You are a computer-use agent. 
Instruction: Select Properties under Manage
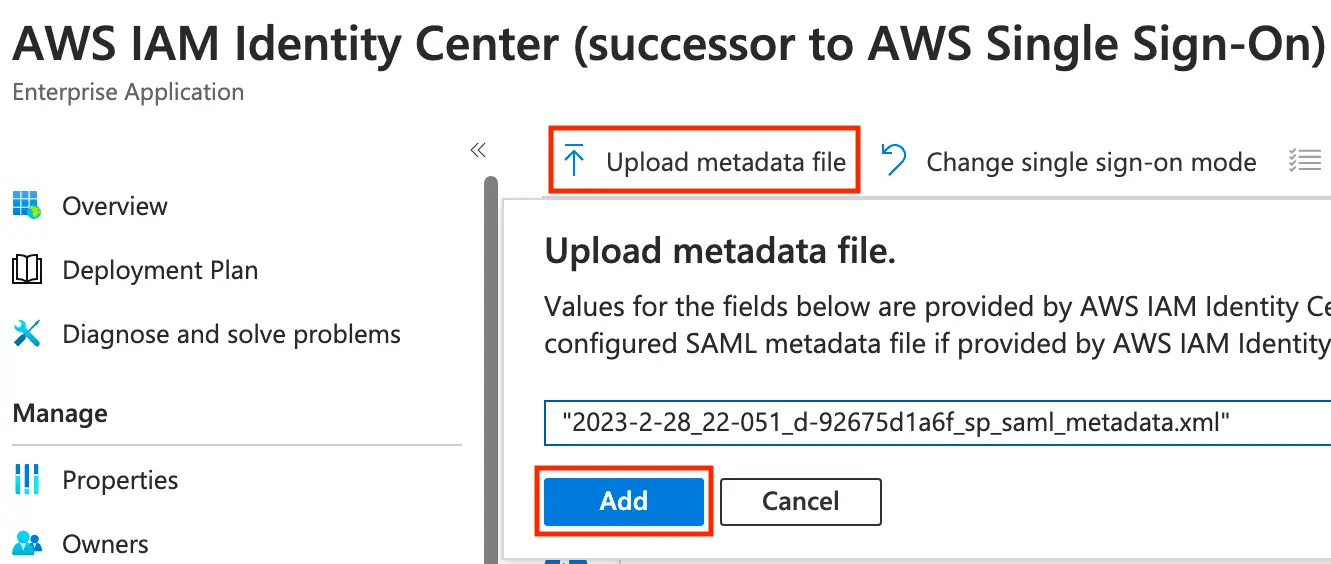point(120,480)
